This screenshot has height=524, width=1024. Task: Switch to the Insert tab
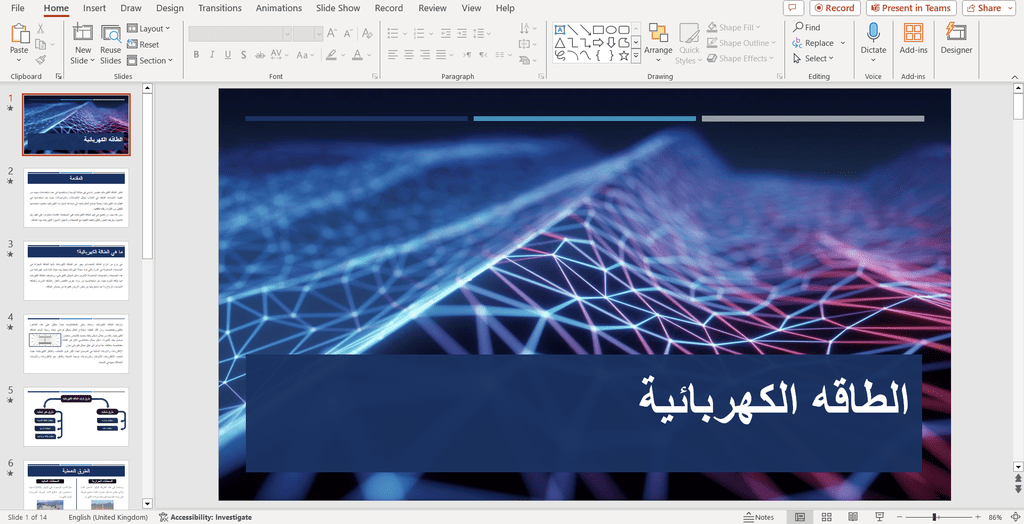point(94,8)
